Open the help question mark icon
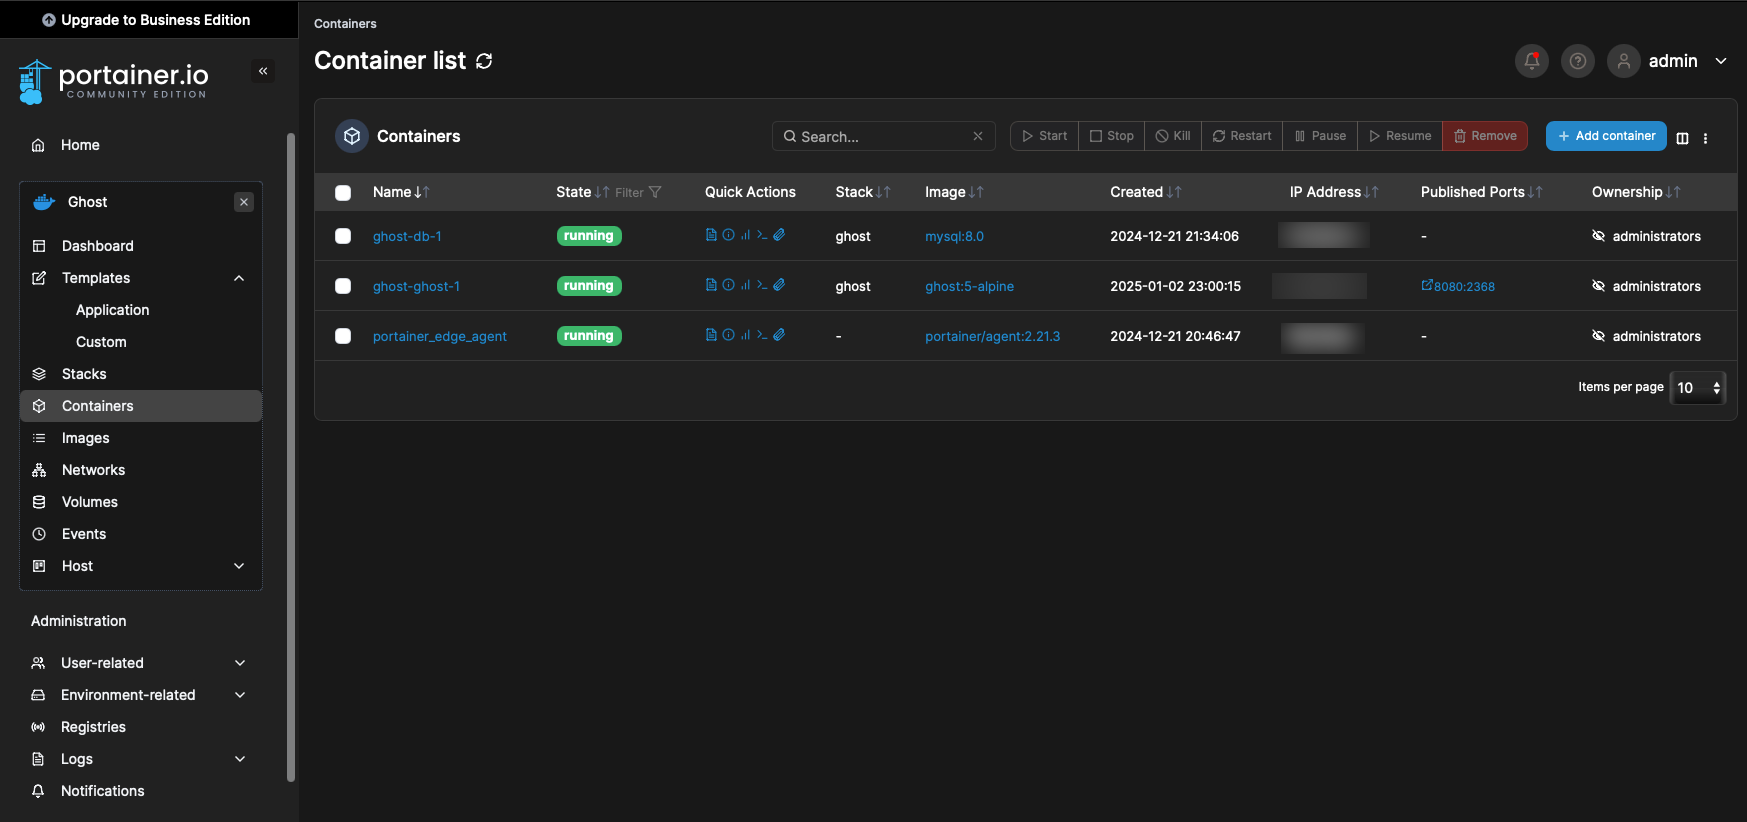Screen dimensions: 1747x822 tap(1577, 61)
